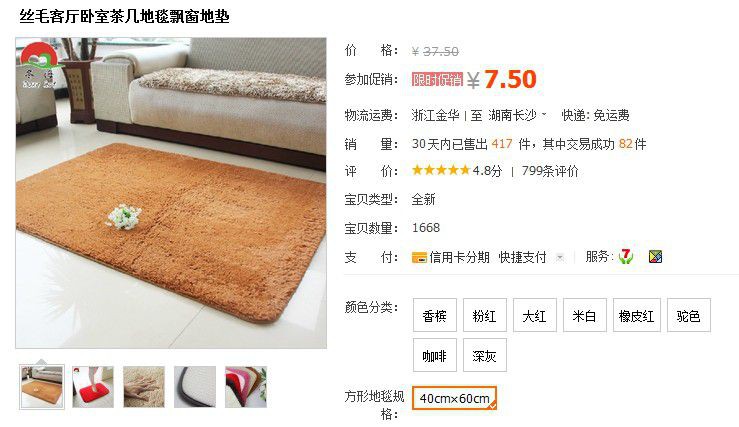Select the 粉红 color option
Image resolution: width=739 pixels, height=427 pixels.
pyautogui.click(x=484, y=315)
